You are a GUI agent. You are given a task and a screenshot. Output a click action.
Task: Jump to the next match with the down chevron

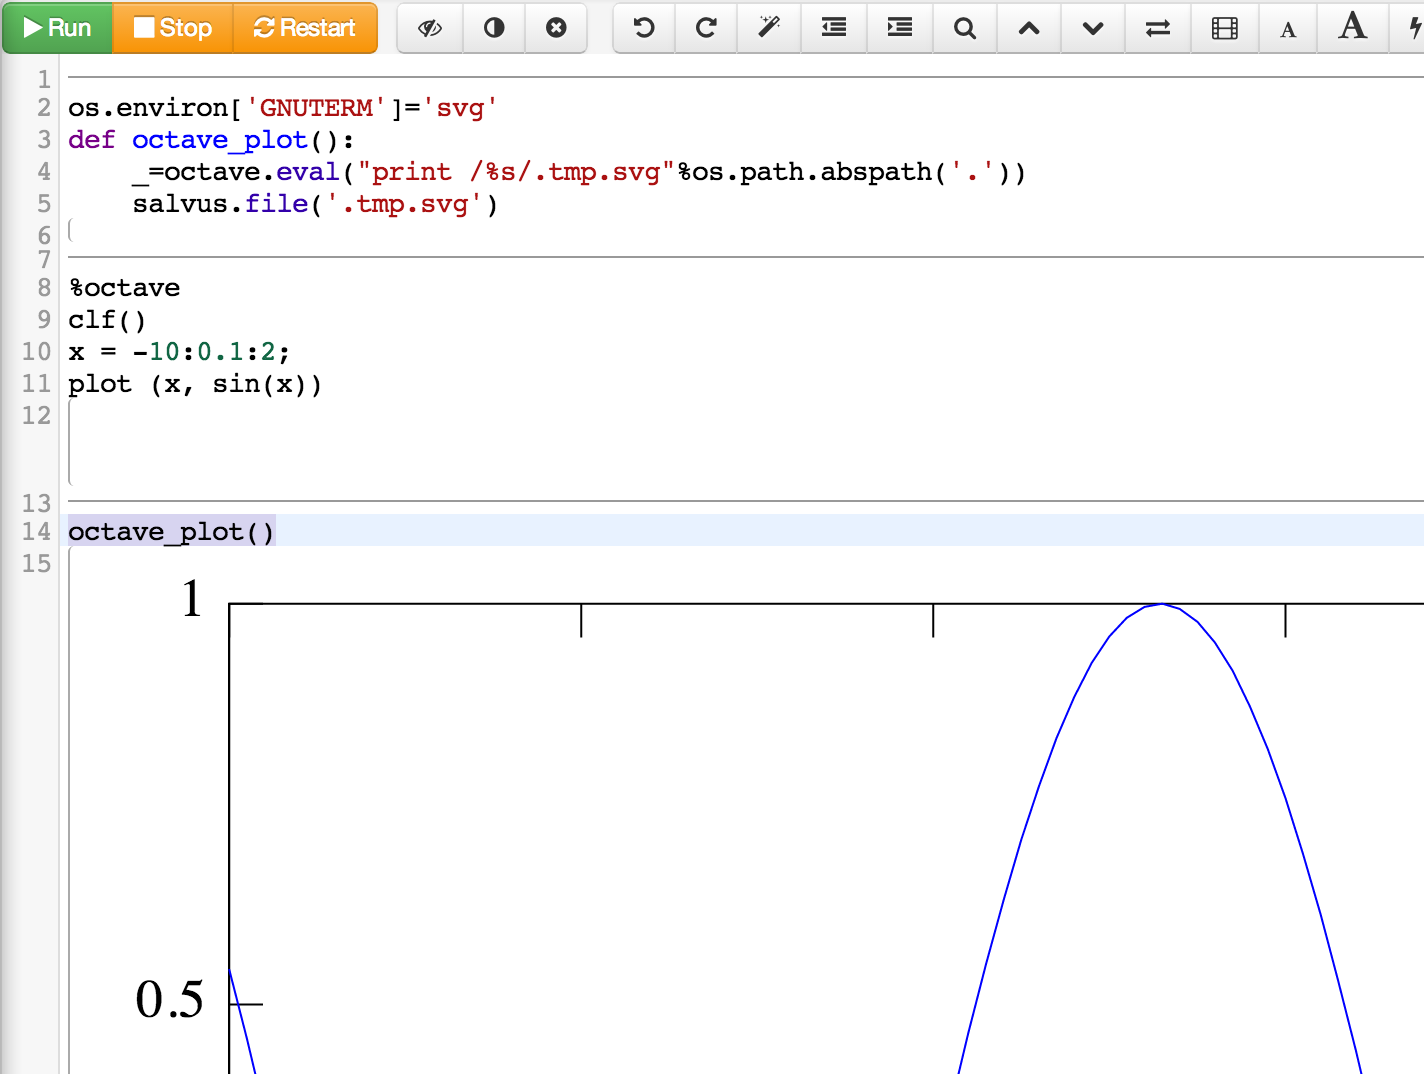click(1093, 28)
